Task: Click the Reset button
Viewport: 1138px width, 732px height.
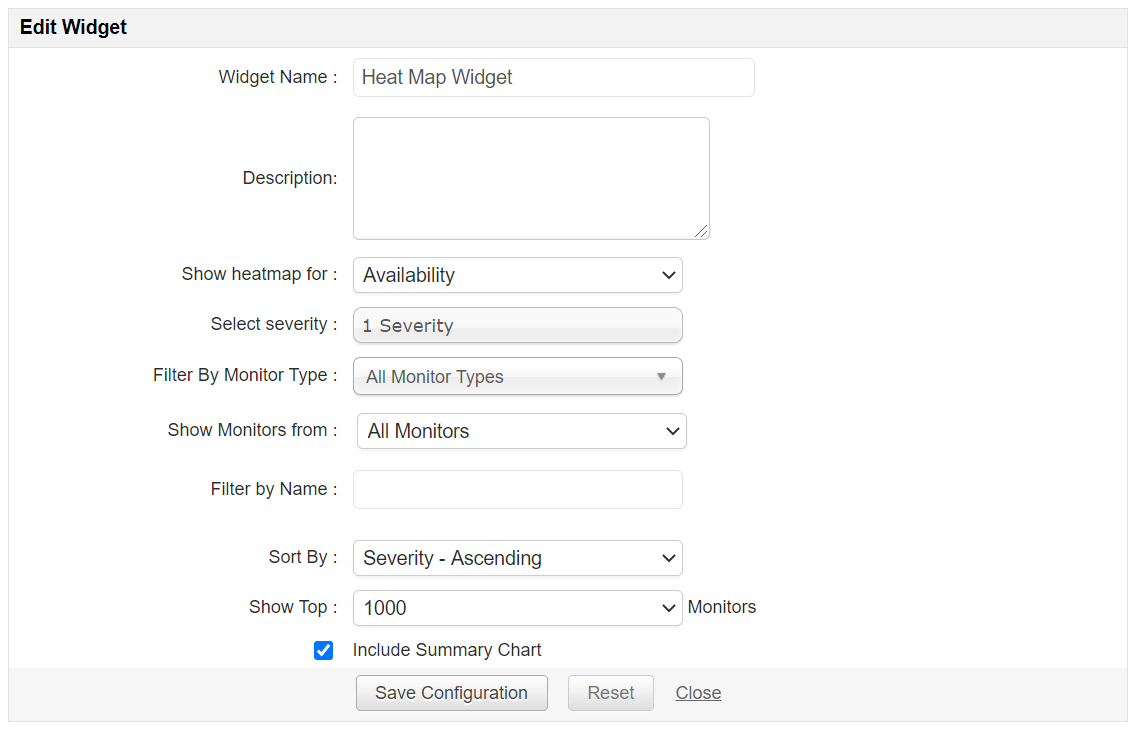Action: (x=610, y=692)
